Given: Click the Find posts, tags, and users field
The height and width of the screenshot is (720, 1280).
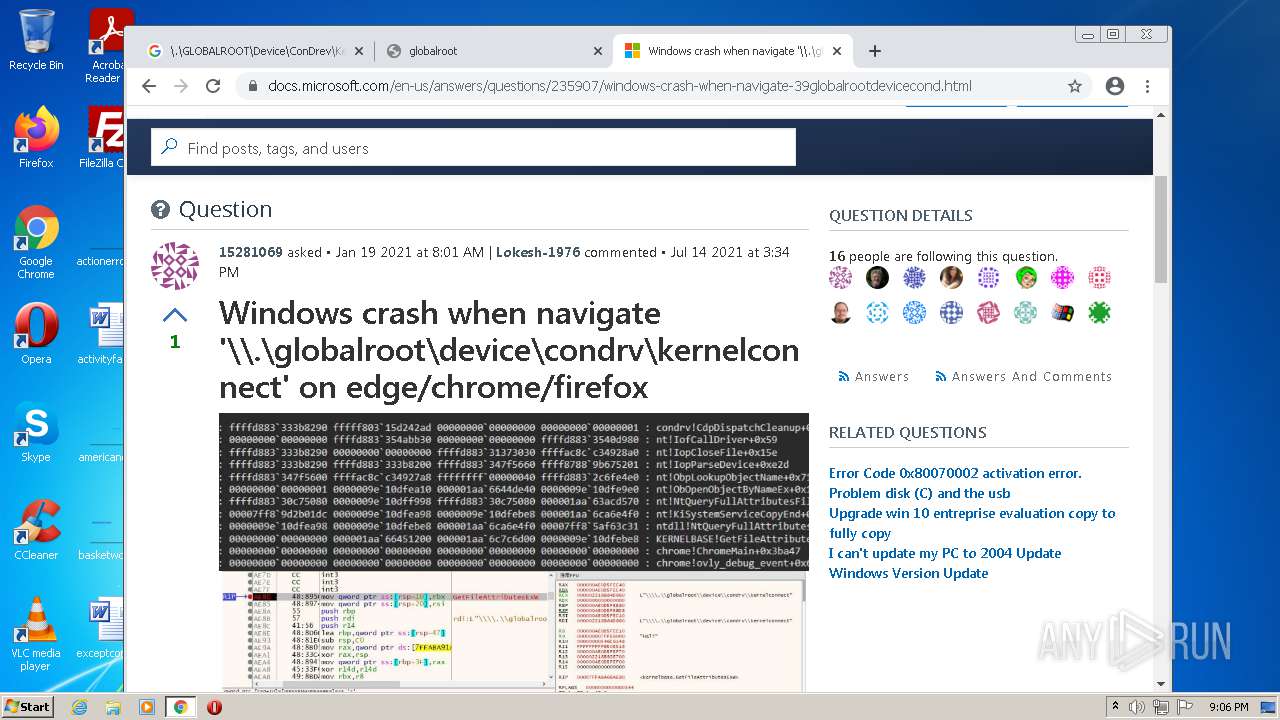Looking at the screenshot, I should pyautogui.click(x=473, y=147).
